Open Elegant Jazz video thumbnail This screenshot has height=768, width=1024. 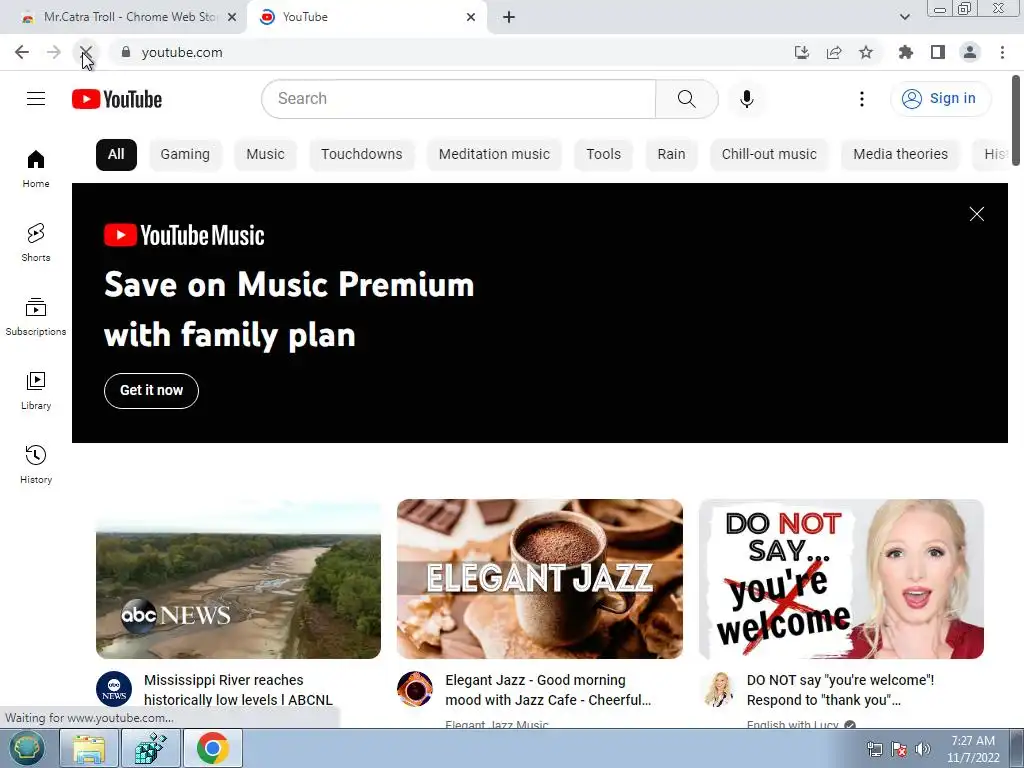click(x=540, y=579)
